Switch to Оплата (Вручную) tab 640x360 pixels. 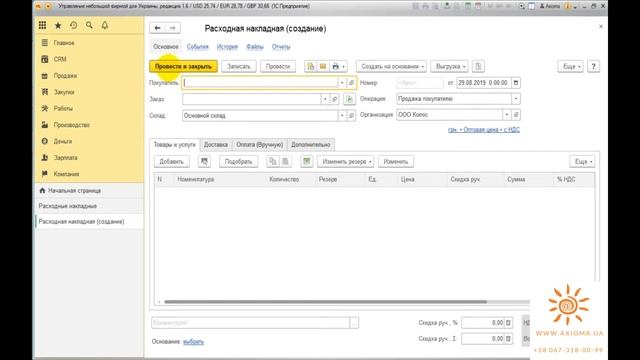coord(260,144)
